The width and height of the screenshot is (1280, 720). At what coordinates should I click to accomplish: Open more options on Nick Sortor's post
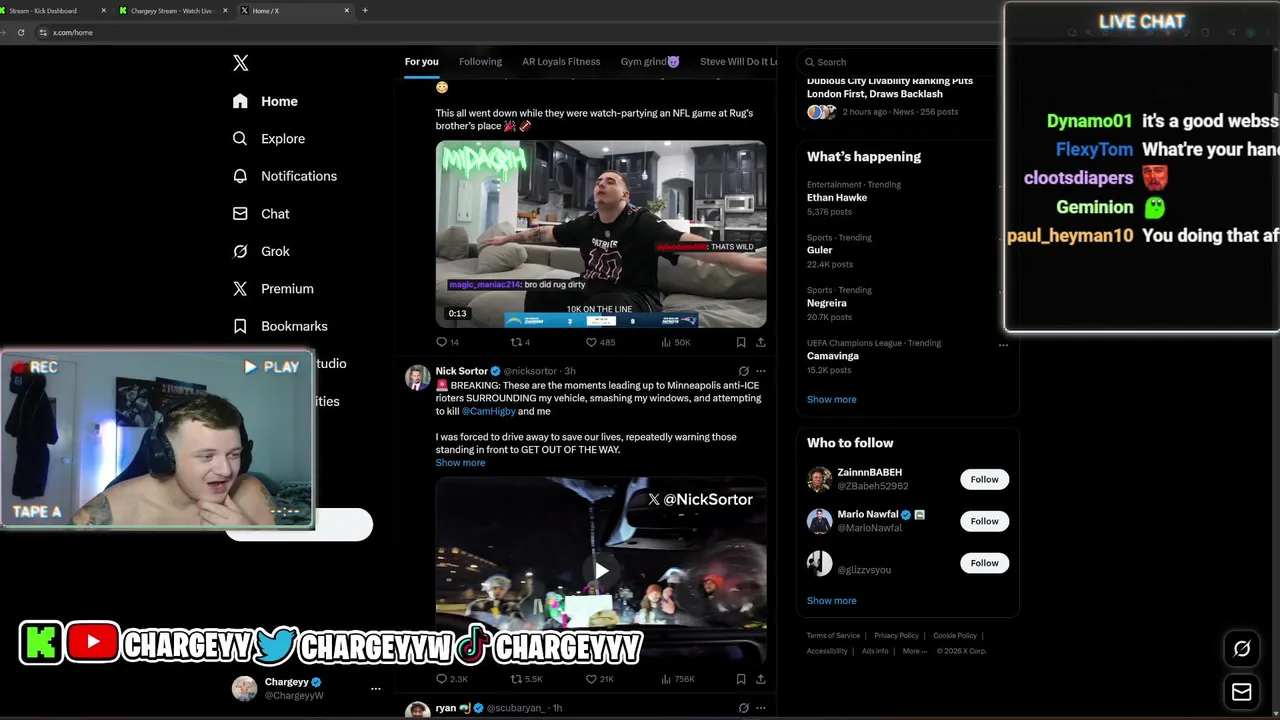761,371
